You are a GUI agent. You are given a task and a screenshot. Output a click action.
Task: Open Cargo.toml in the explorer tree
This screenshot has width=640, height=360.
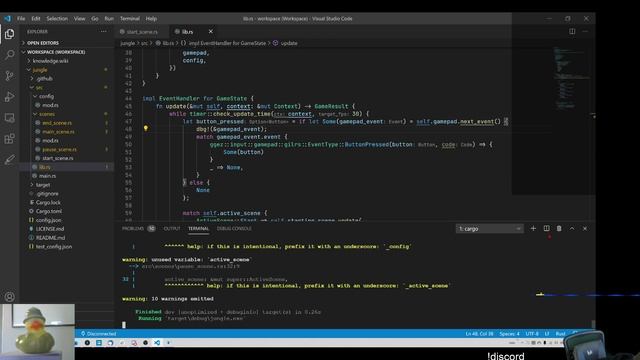[49, 211]
